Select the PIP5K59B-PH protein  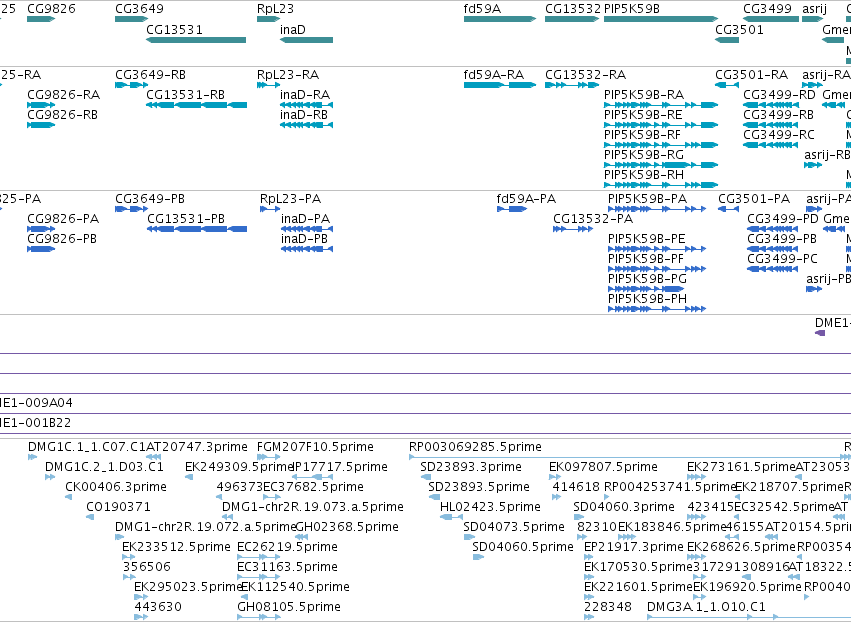pos(657,309)
